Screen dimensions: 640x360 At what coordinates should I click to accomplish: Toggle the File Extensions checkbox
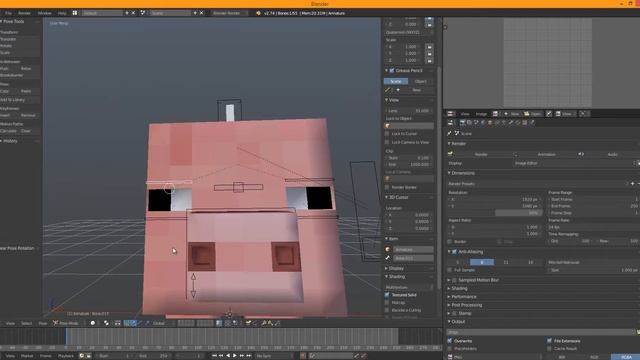coord(549,341)
